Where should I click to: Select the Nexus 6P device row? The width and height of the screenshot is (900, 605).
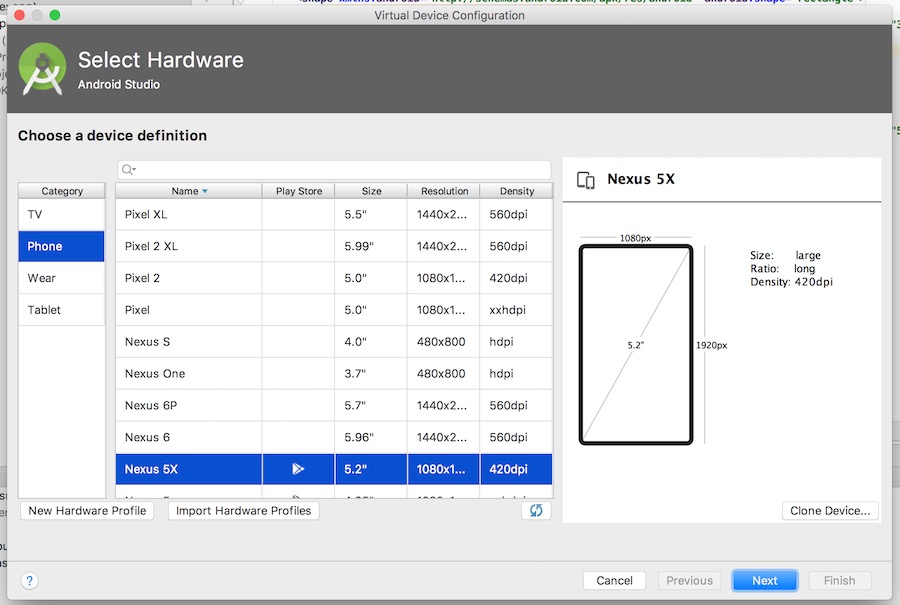pos(334,405)
